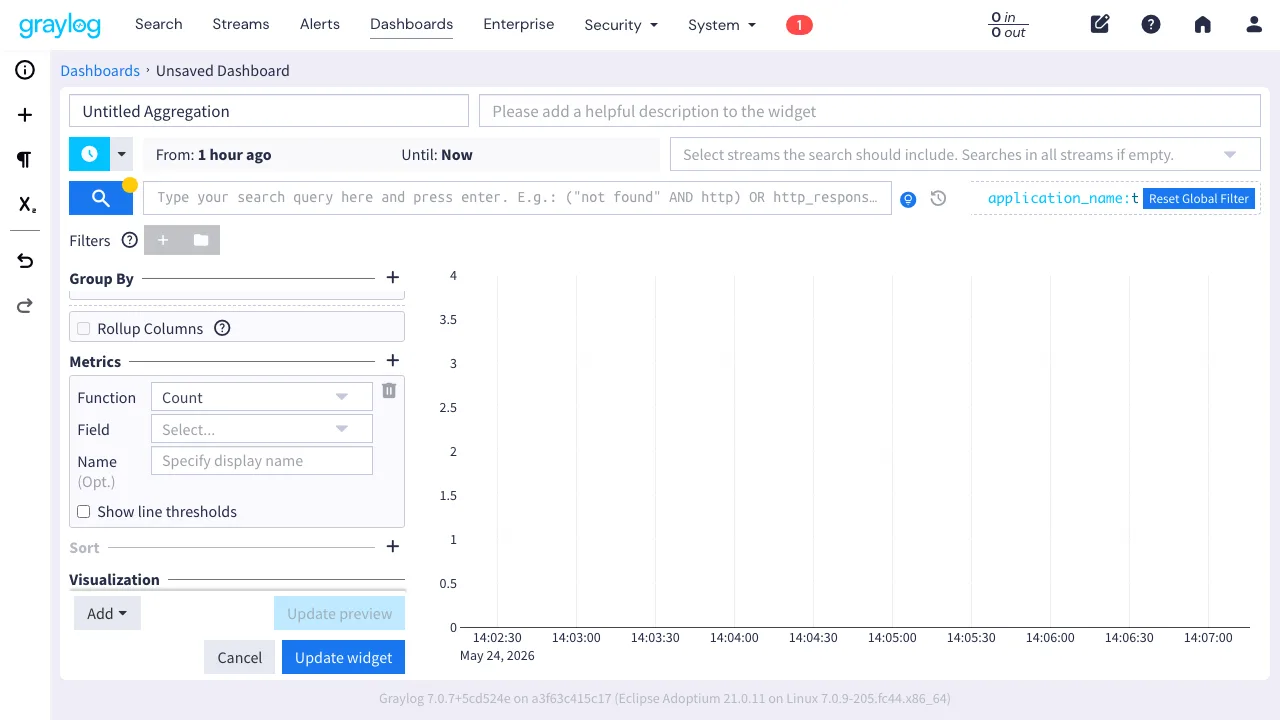
Task: Add a Sort with plus icon
Action: tap(393, 547)
